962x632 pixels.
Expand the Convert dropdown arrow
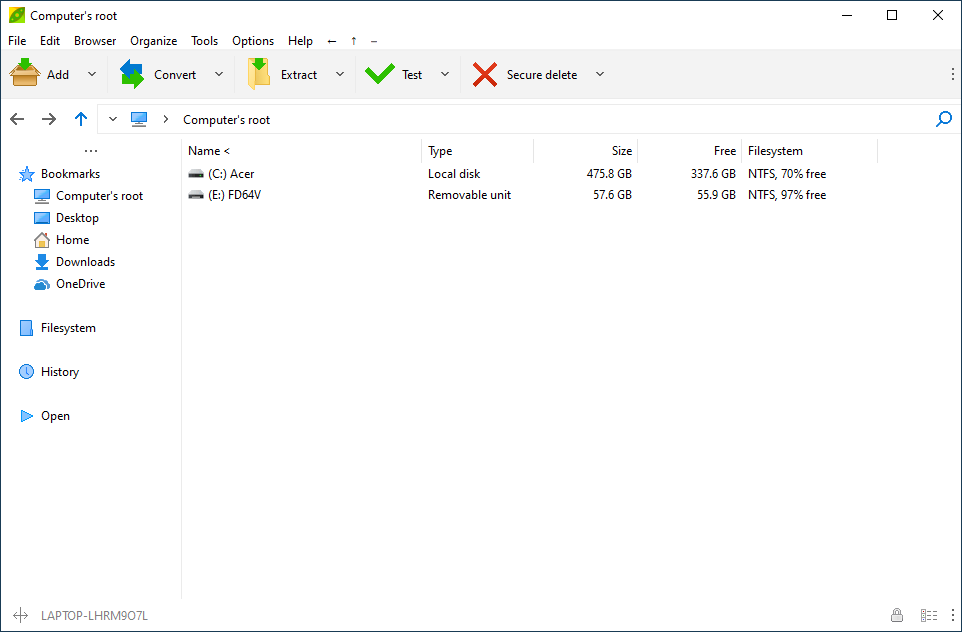[219, 74]
